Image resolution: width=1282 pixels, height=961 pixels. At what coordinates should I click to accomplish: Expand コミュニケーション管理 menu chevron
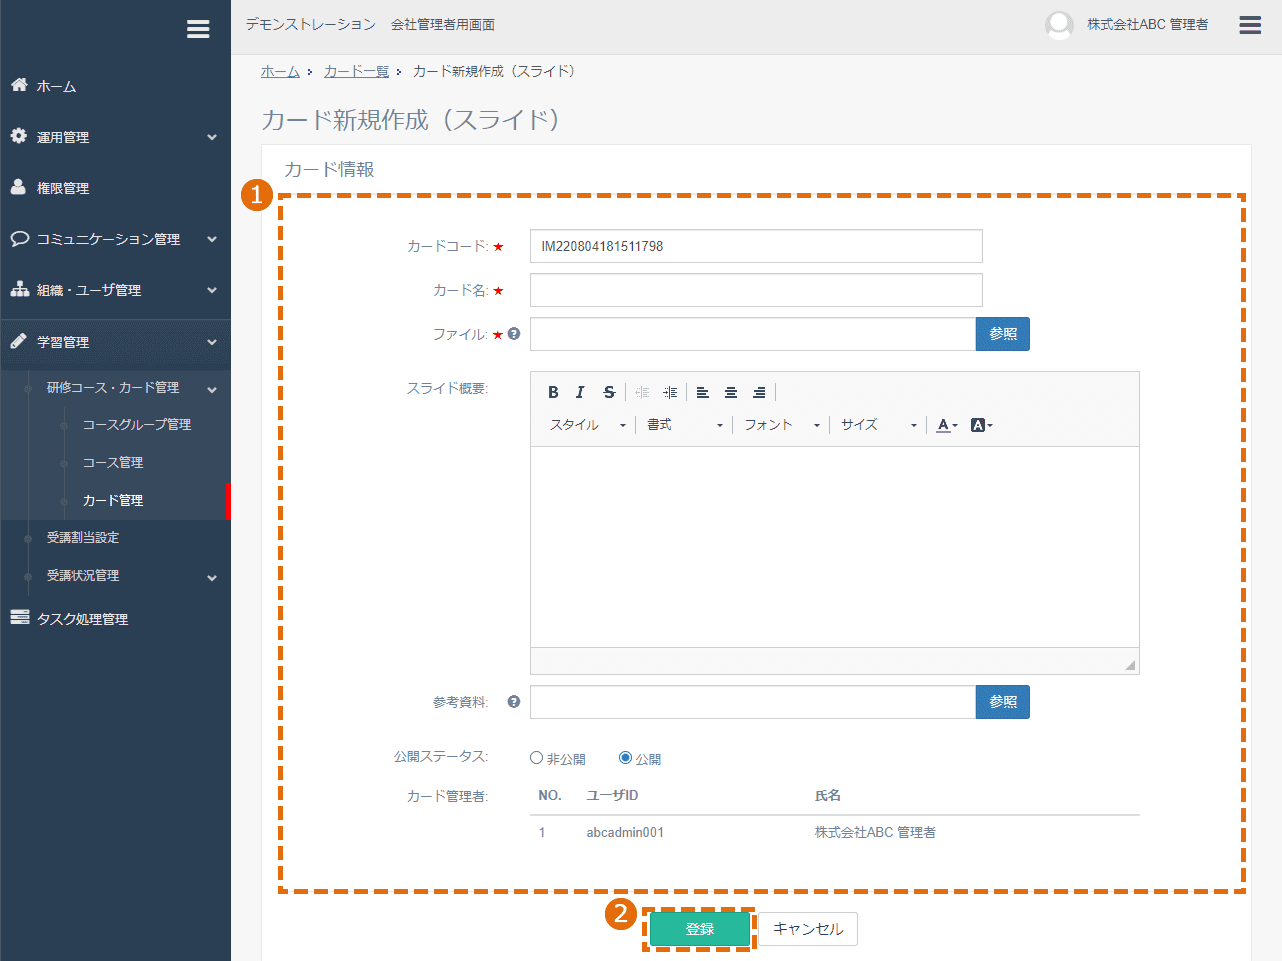point(212,239)
